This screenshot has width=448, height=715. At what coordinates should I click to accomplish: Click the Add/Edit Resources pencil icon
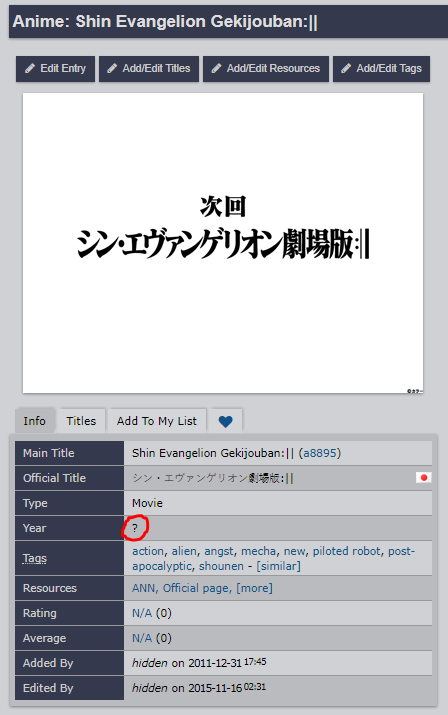217,68
